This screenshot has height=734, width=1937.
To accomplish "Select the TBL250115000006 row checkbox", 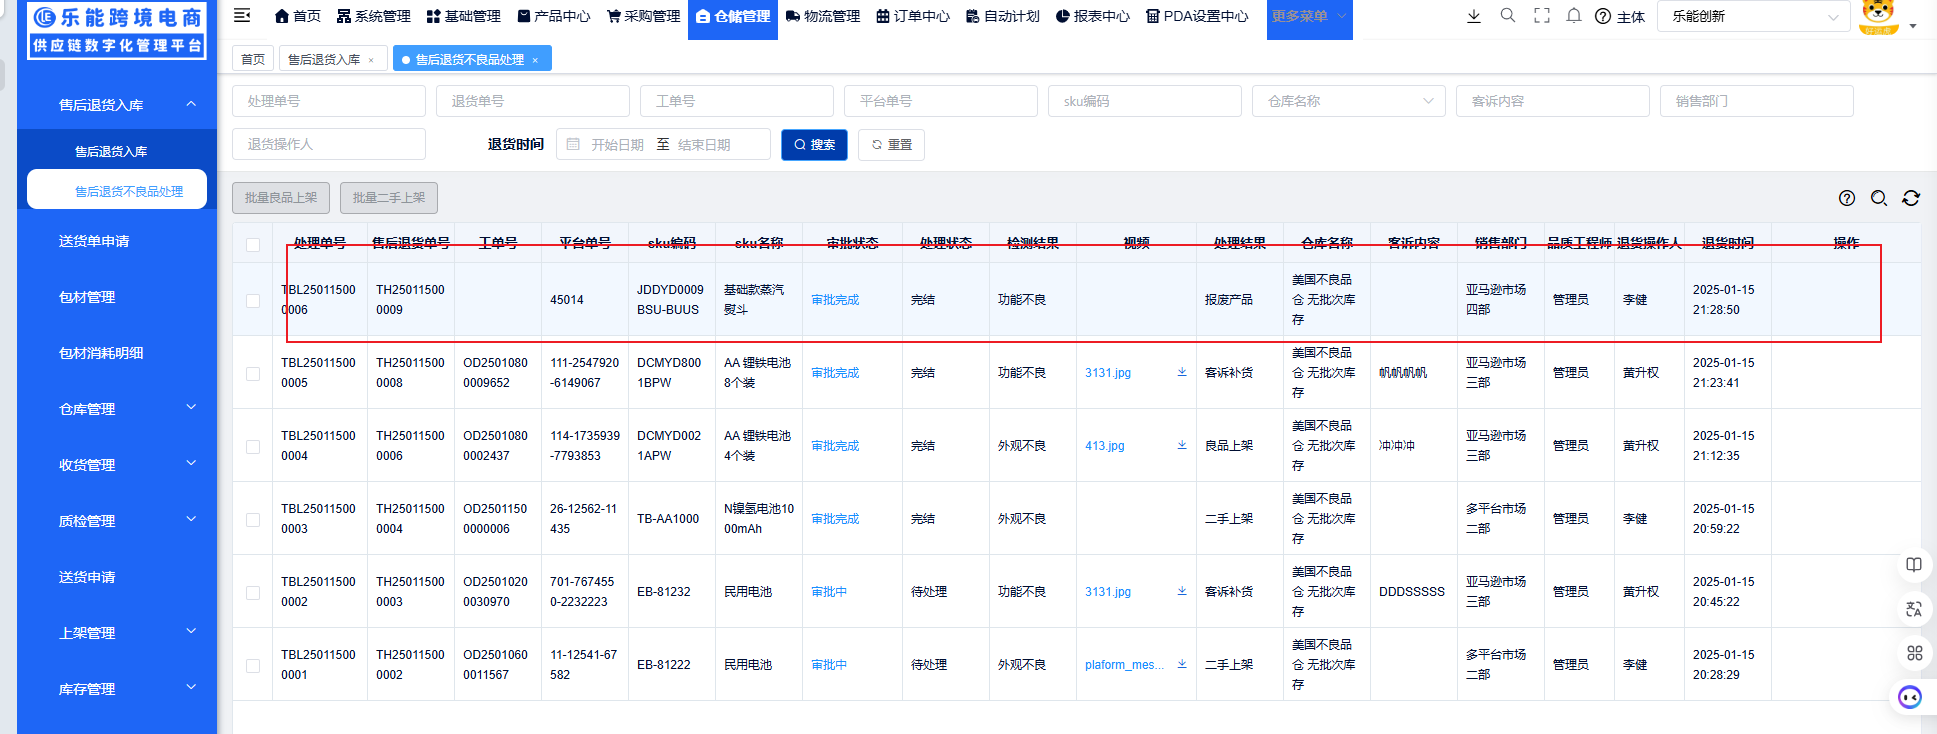I will tap(253, 300).
